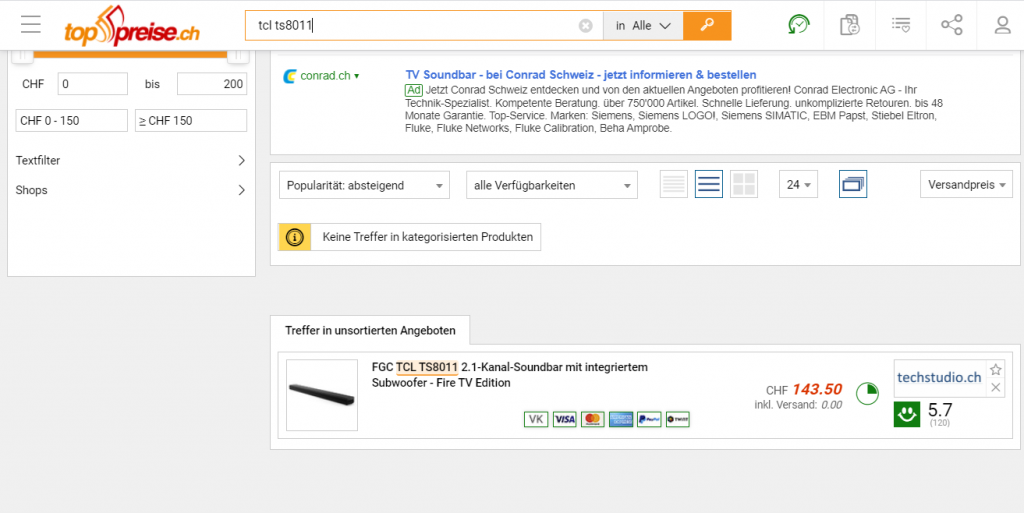Switch to compact list view

coord(674,185)
